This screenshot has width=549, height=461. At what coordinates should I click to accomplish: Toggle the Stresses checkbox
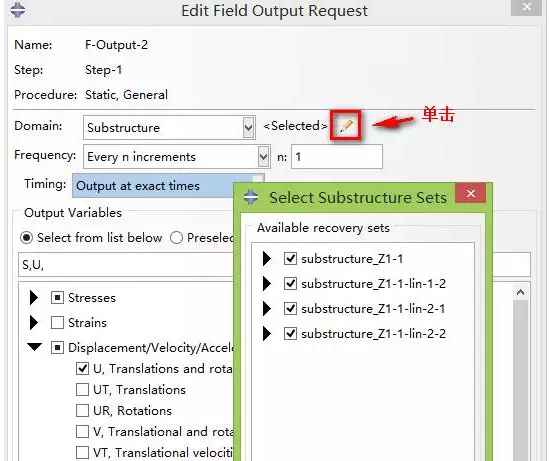pos(57,298)
